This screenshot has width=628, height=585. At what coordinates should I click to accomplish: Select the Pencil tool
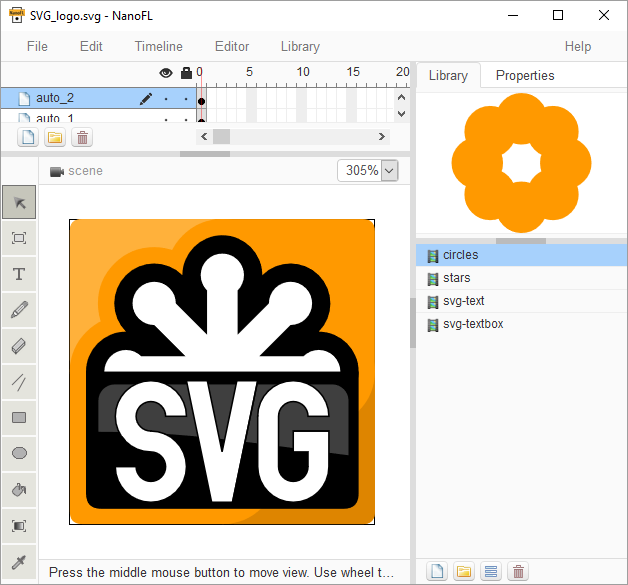(19, 310)
